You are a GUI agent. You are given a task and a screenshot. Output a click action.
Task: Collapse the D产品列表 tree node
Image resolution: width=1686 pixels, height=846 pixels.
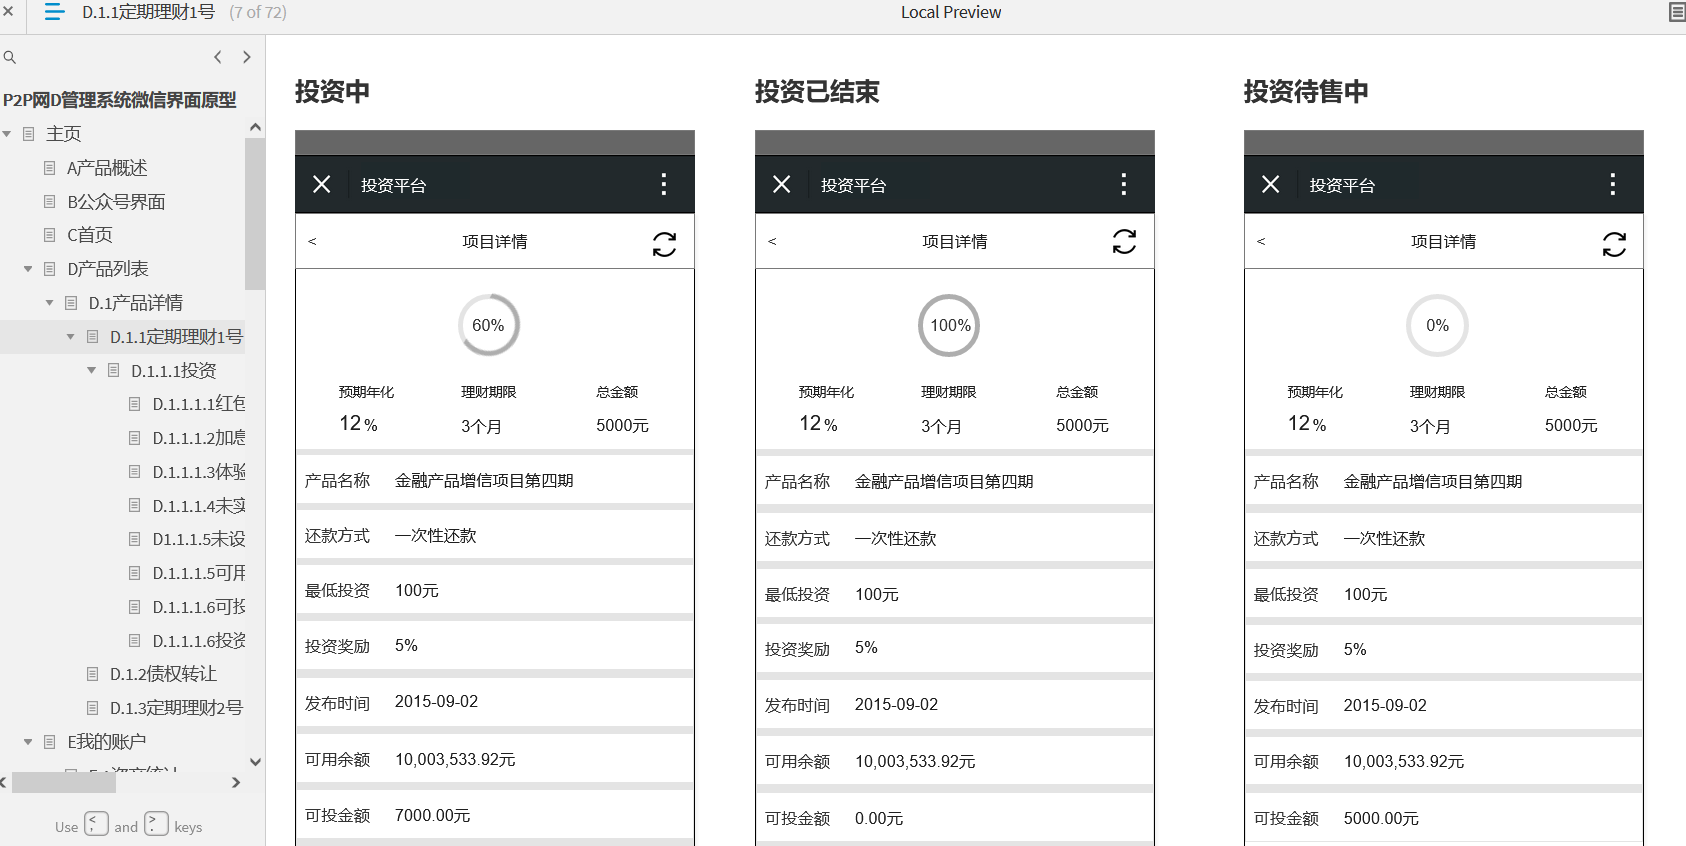tap(28, 269)
